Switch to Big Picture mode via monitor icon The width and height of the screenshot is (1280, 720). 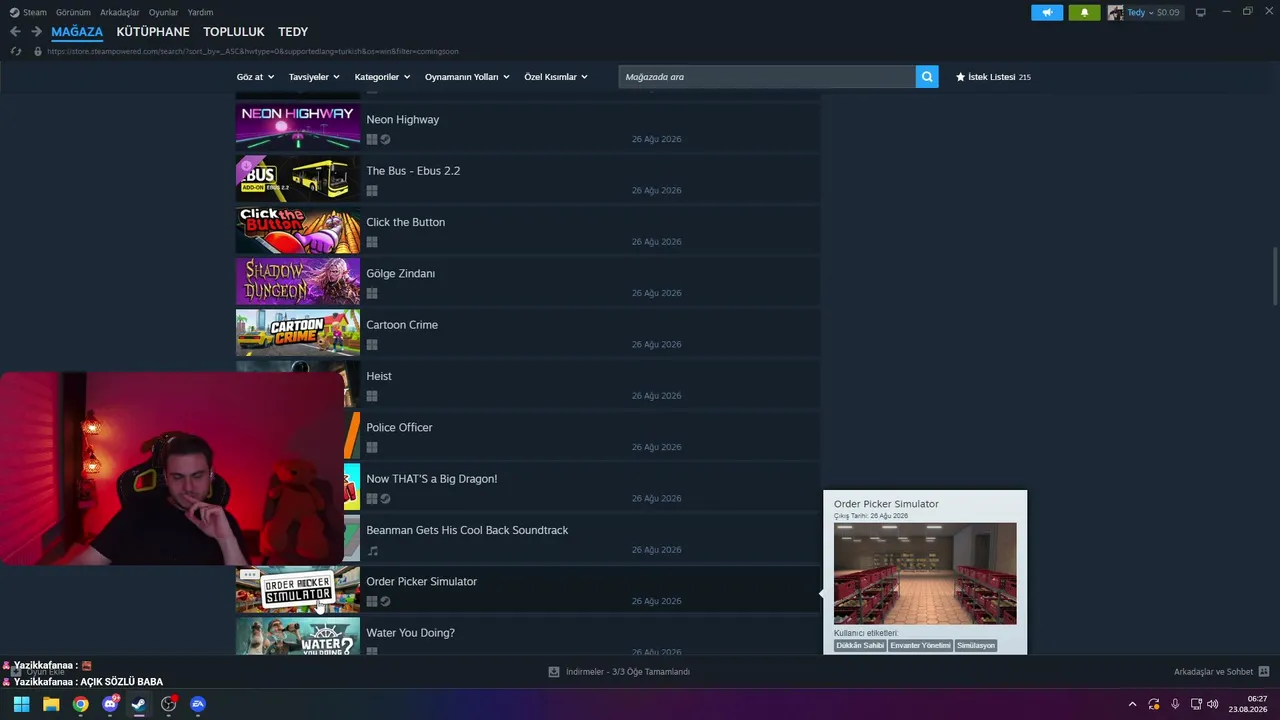(x=1201, y=13)
